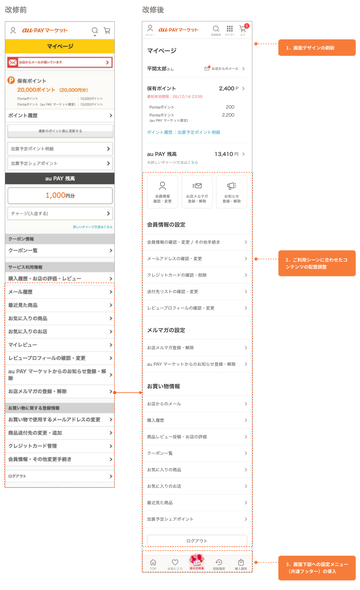Screen dimensions: 360x590
Task: Open search magnifier in old design header
Action: tap(95, 30)
